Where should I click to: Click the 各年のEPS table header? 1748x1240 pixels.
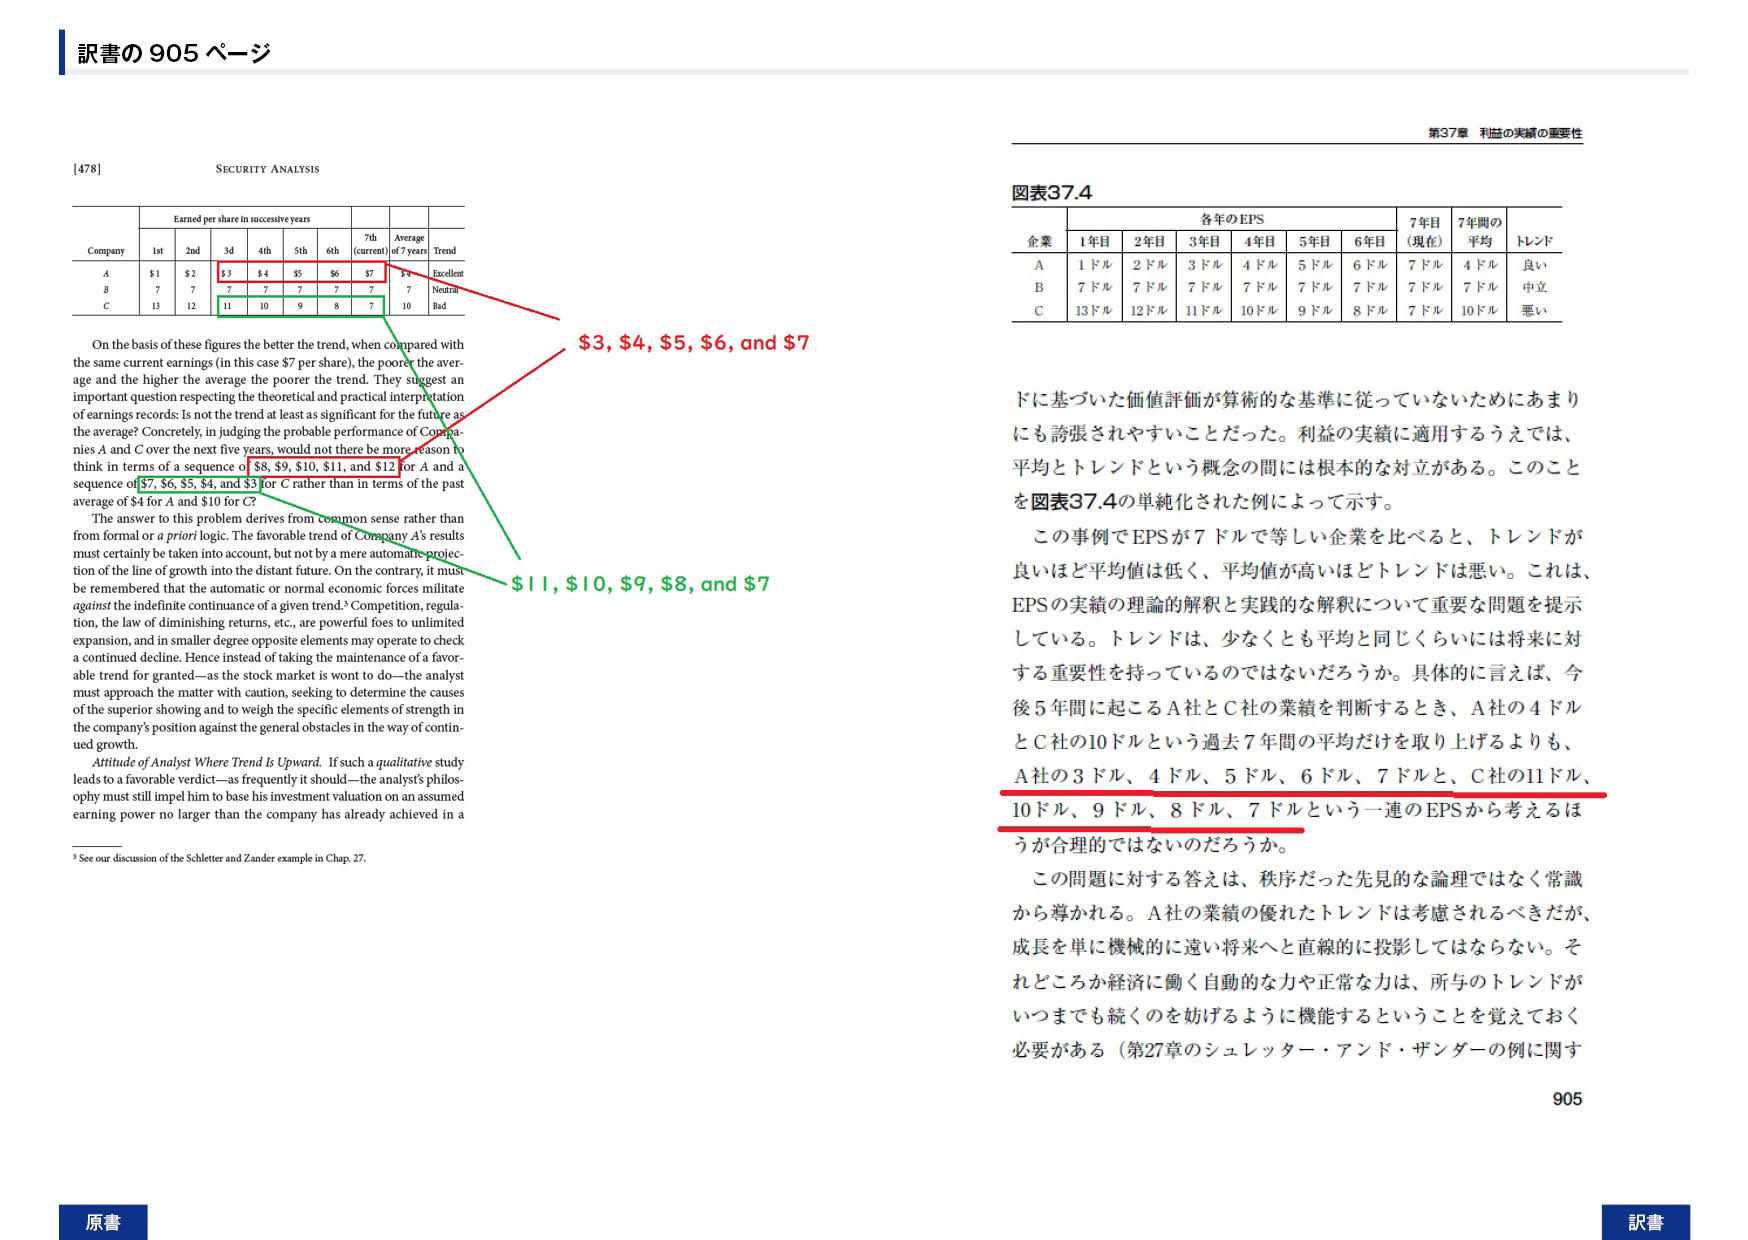[x=1232, y=219]
